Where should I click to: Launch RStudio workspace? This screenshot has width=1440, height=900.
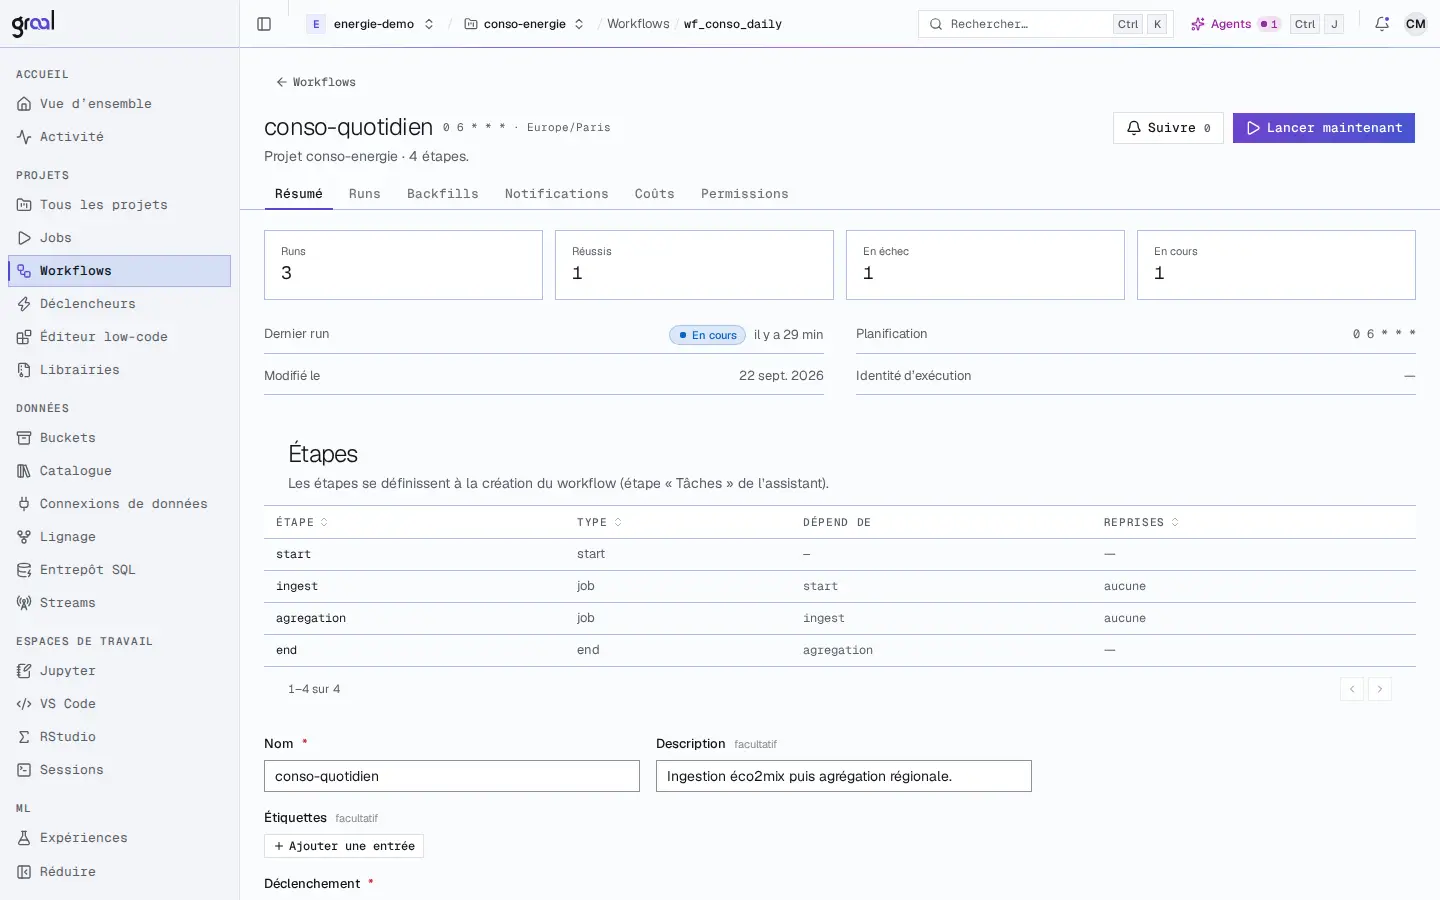[x=119, y=737]
